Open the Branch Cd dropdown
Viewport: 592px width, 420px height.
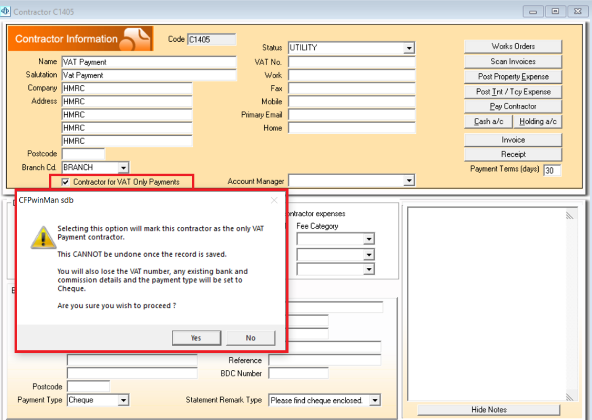click(x=123, y=167)
